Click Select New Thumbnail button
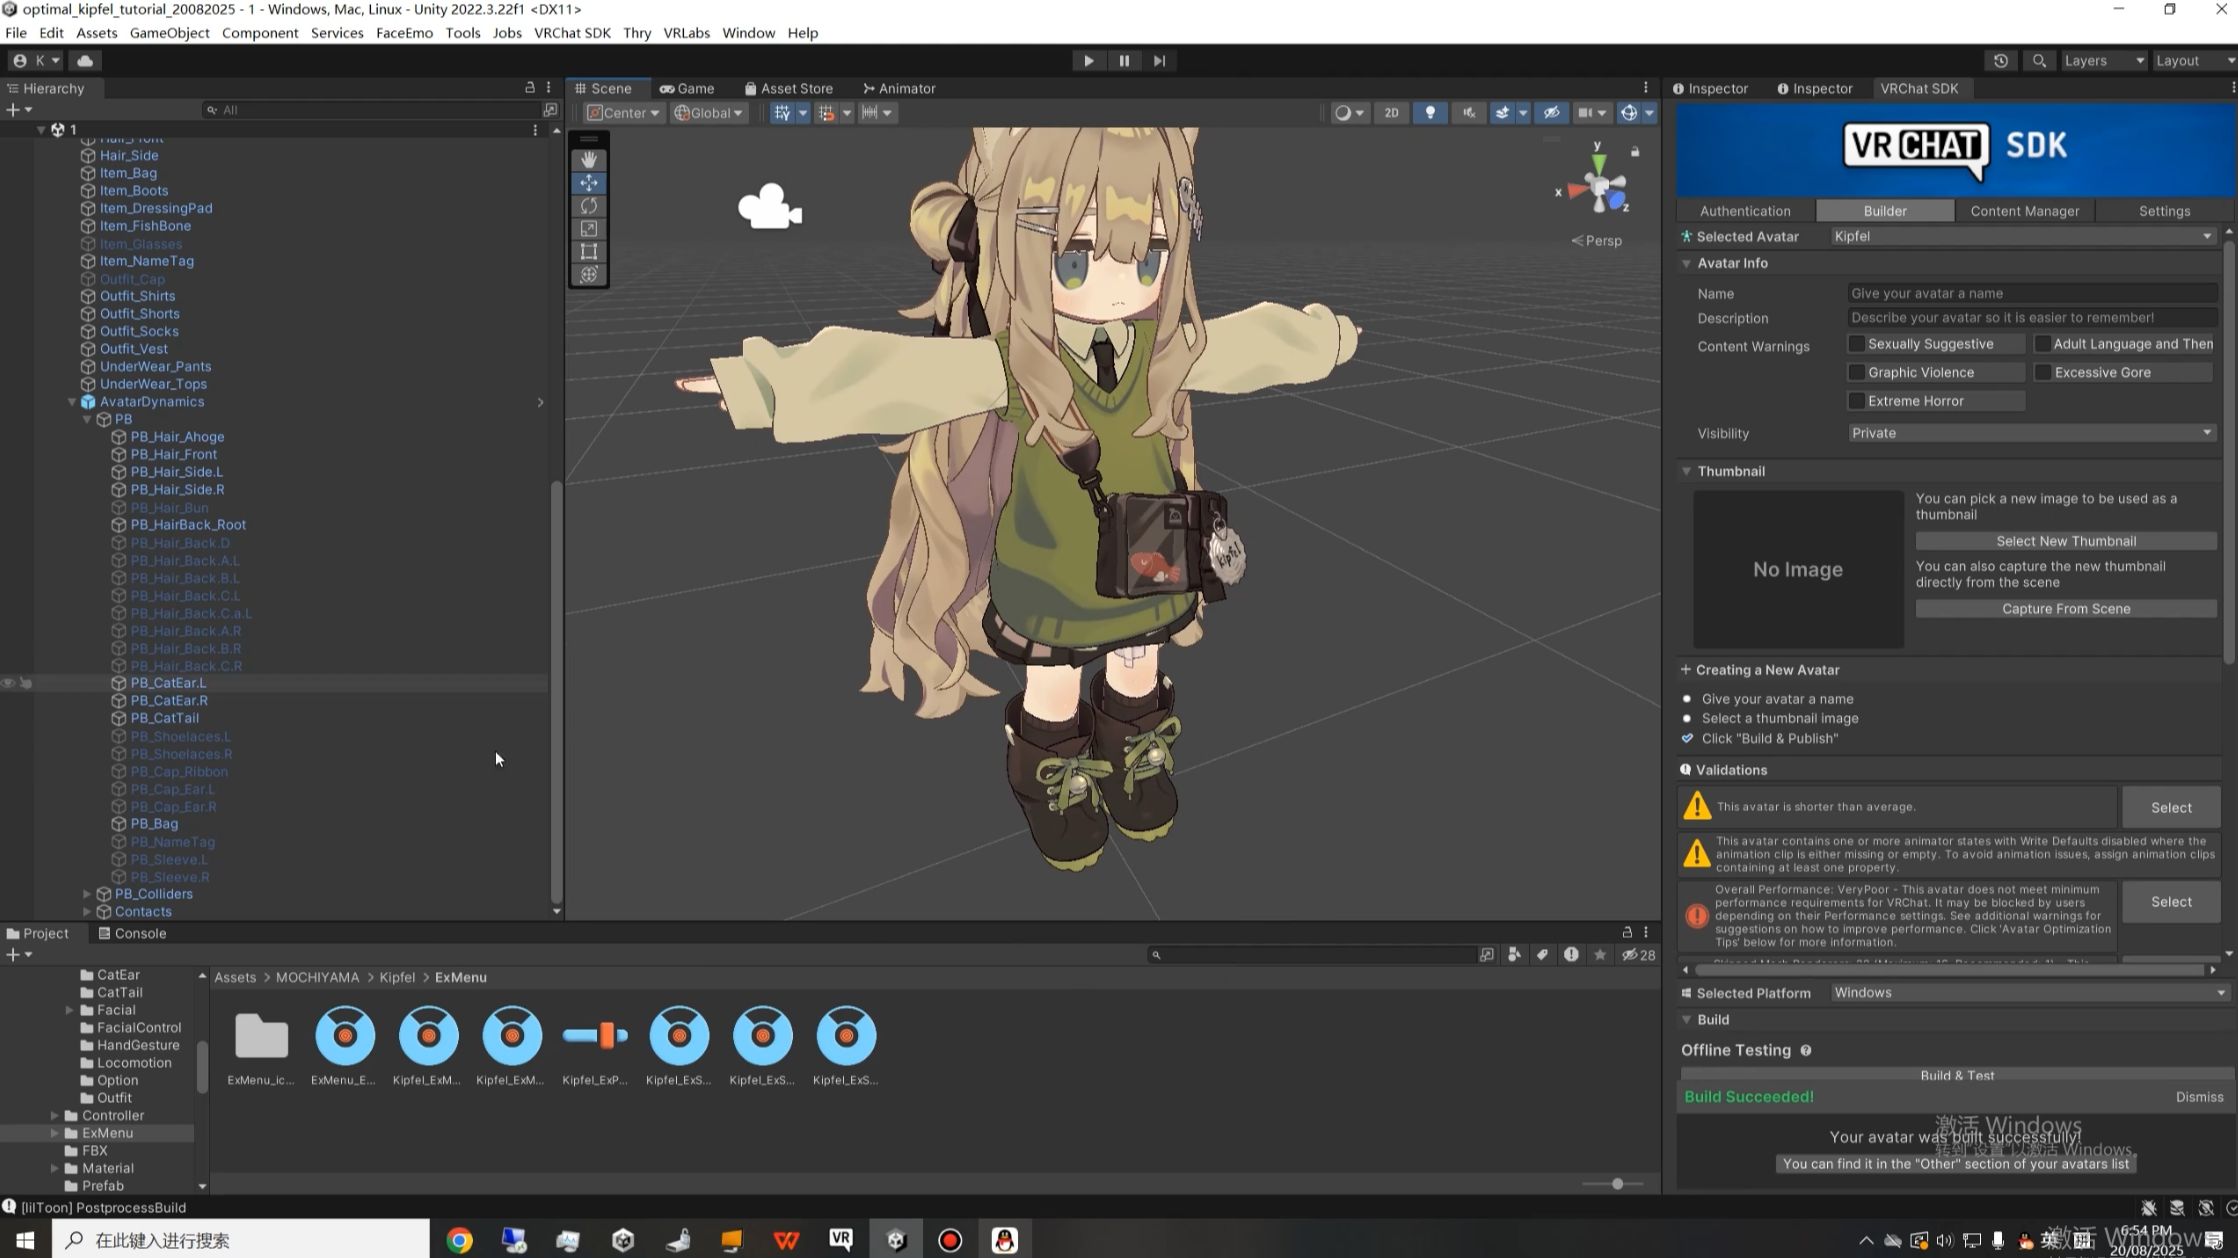 tap(2066, 541)
